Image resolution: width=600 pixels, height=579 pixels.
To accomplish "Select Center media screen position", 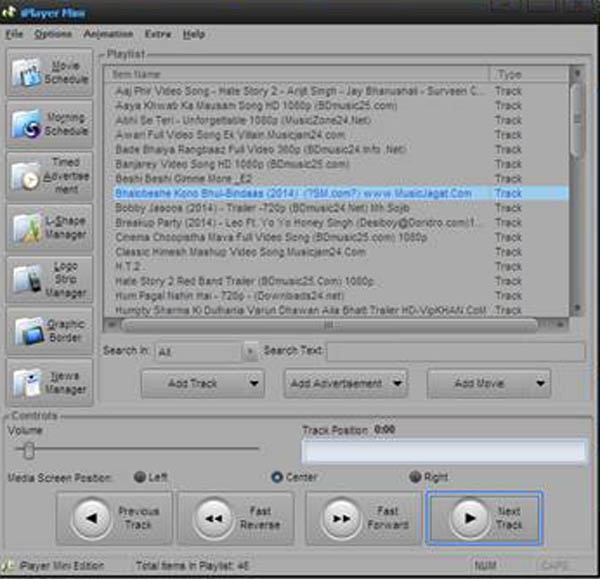I will (x=277, y=477).
